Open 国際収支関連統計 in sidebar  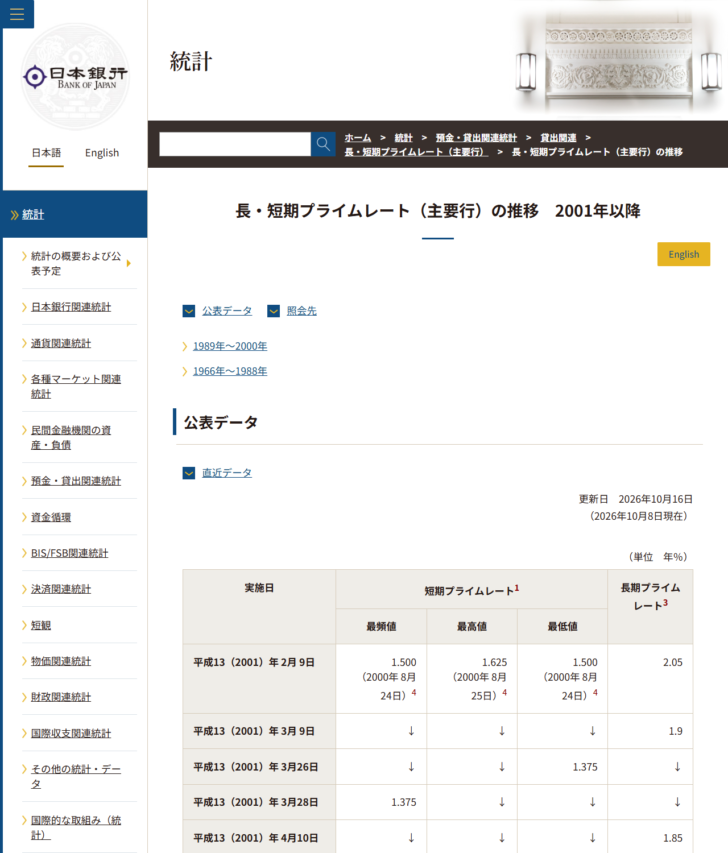coord(71,733)
